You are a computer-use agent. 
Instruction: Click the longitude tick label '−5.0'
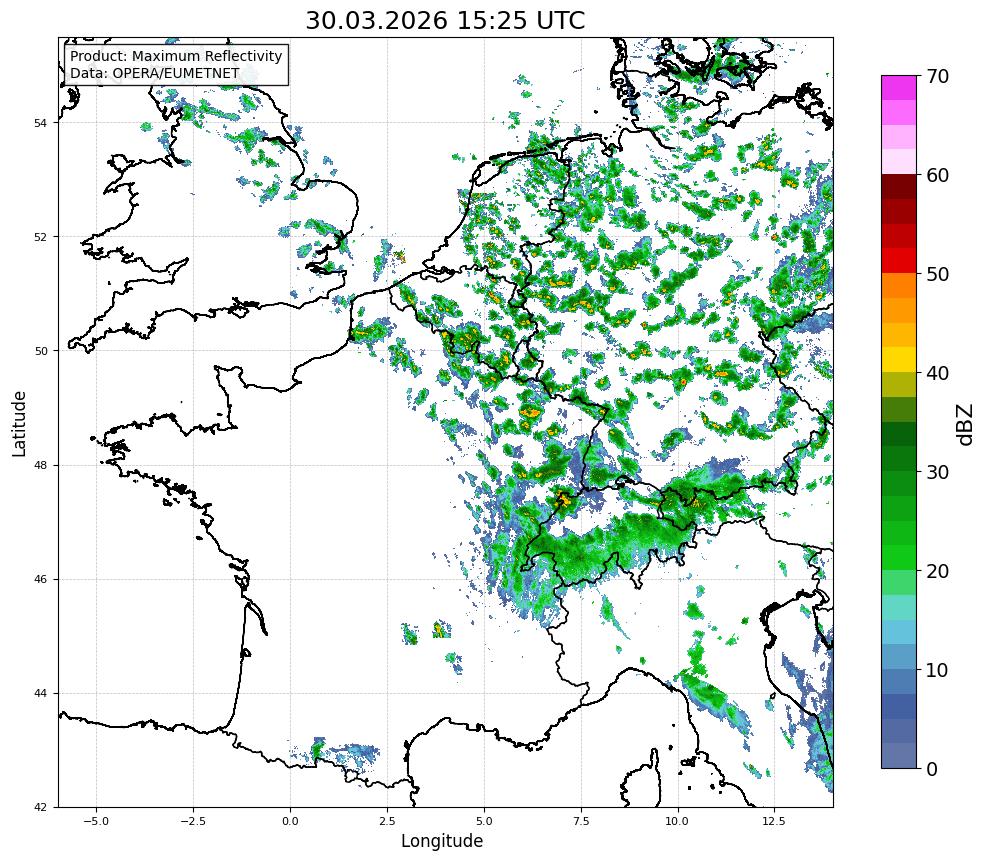[96, 821]
